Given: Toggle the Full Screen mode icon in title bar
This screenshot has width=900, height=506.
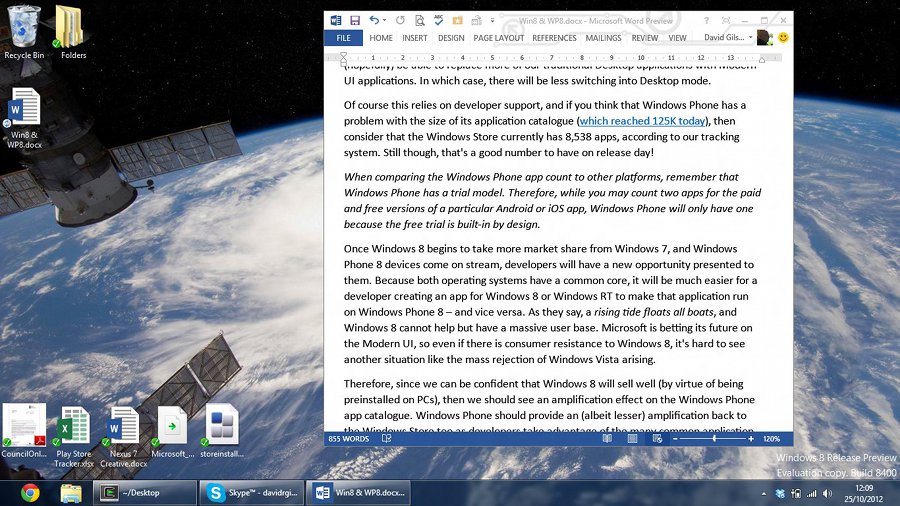Looking at the screenshot, I should [726, 21].
